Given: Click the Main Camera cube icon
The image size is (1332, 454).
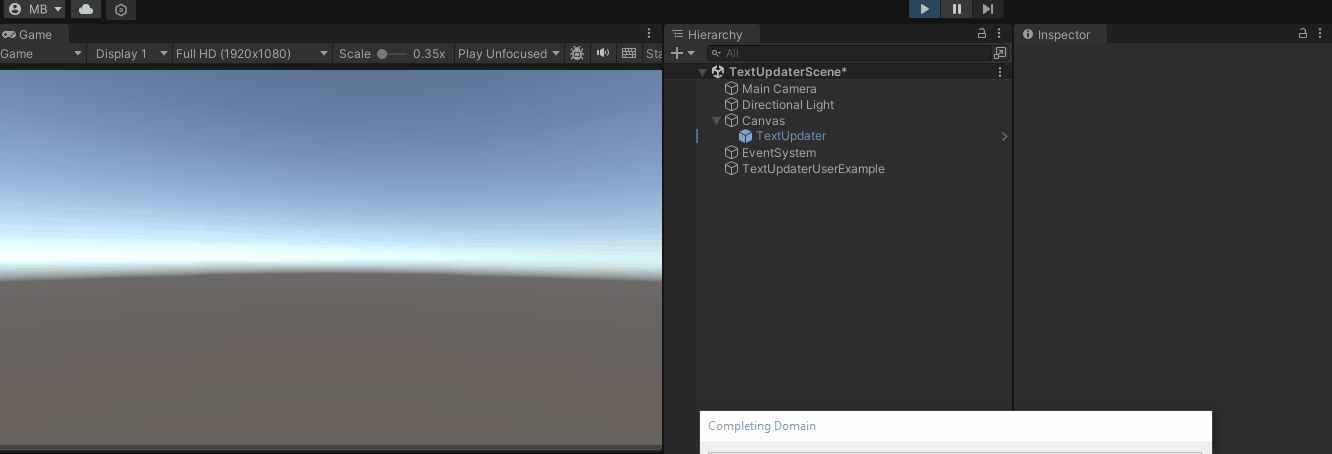Looking at the screenshot, I should tap(731, 89).
